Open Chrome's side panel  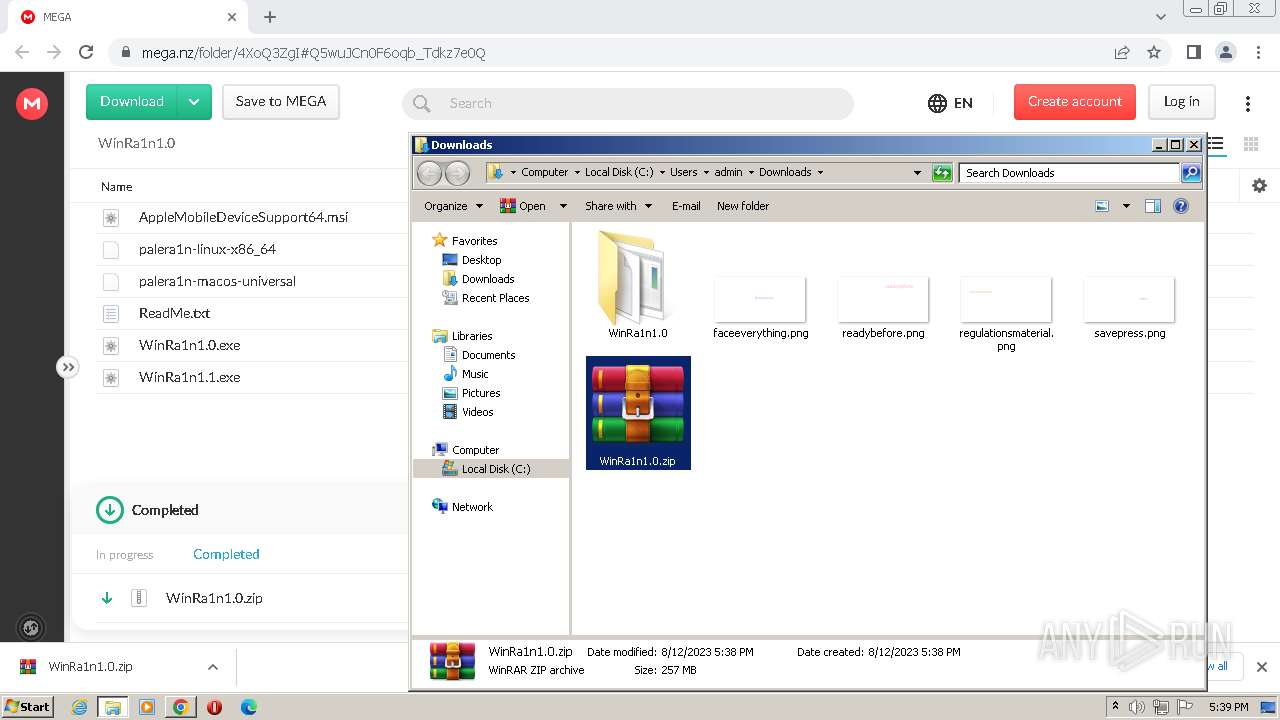point(1193,52)
